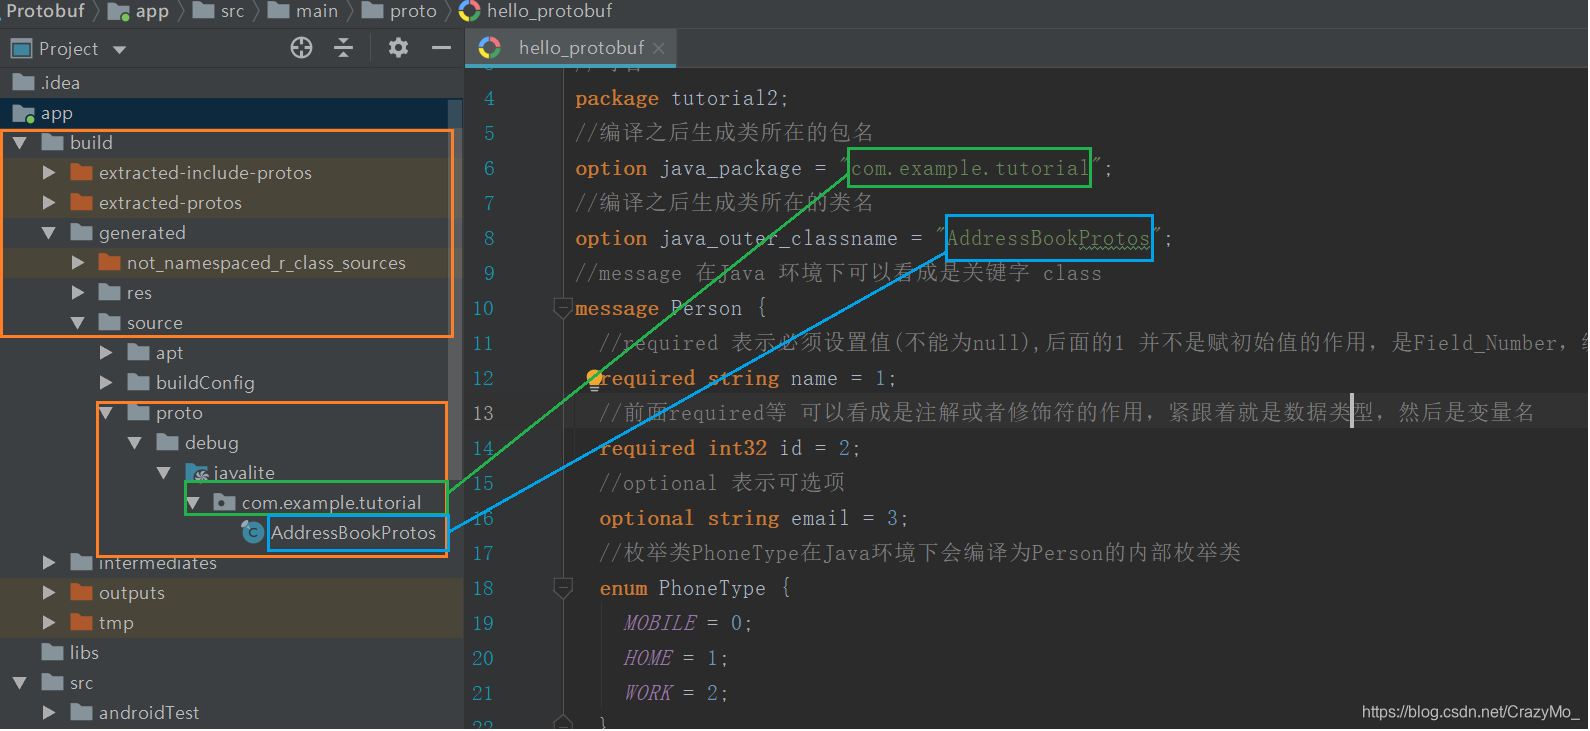Click the MOBILE enum value
The width and height of the screenshot is (1590, 731).
click(x=660, y=623)
